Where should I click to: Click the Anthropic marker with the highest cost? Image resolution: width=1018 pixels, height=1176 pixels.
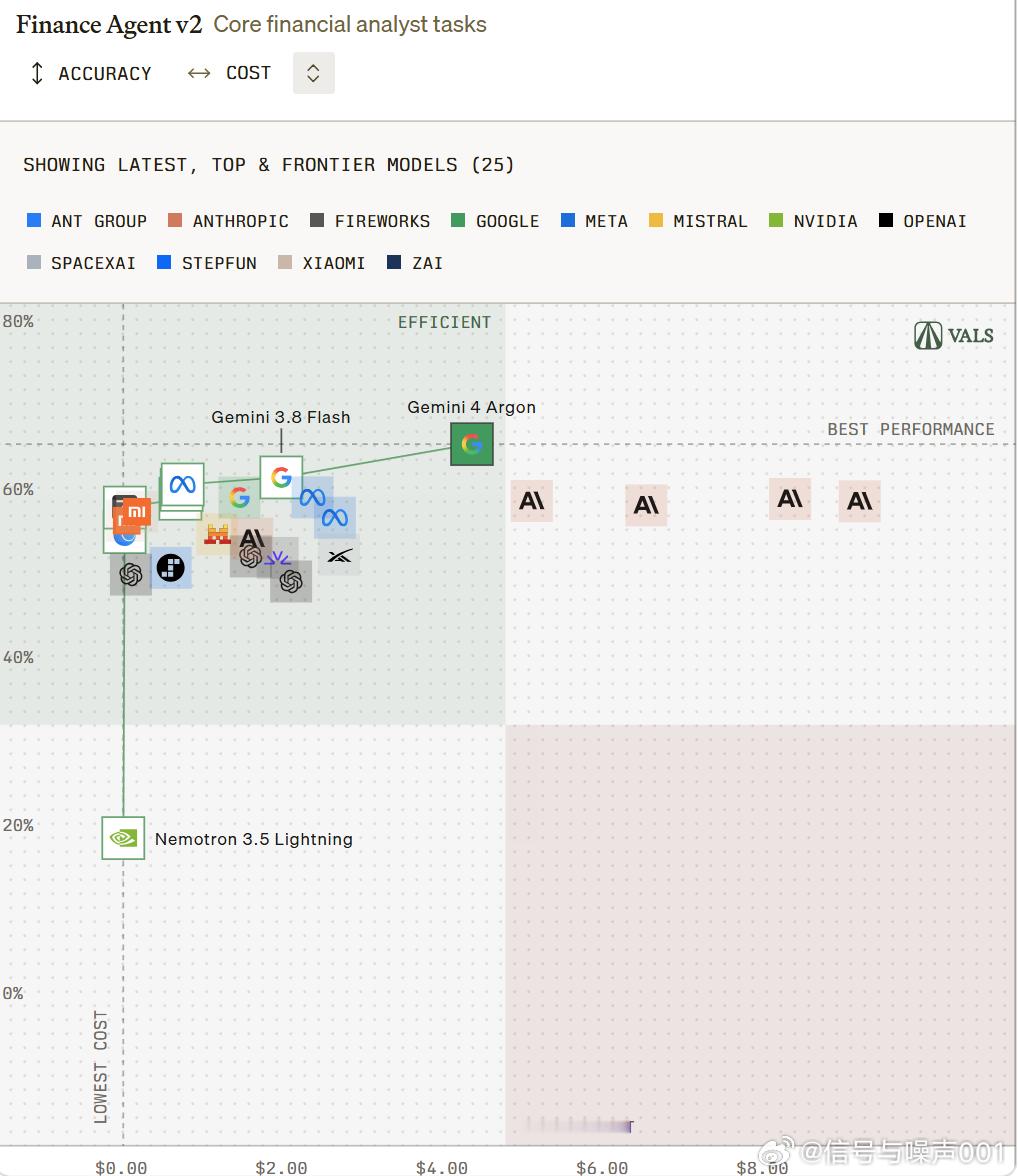click(859, 500)
